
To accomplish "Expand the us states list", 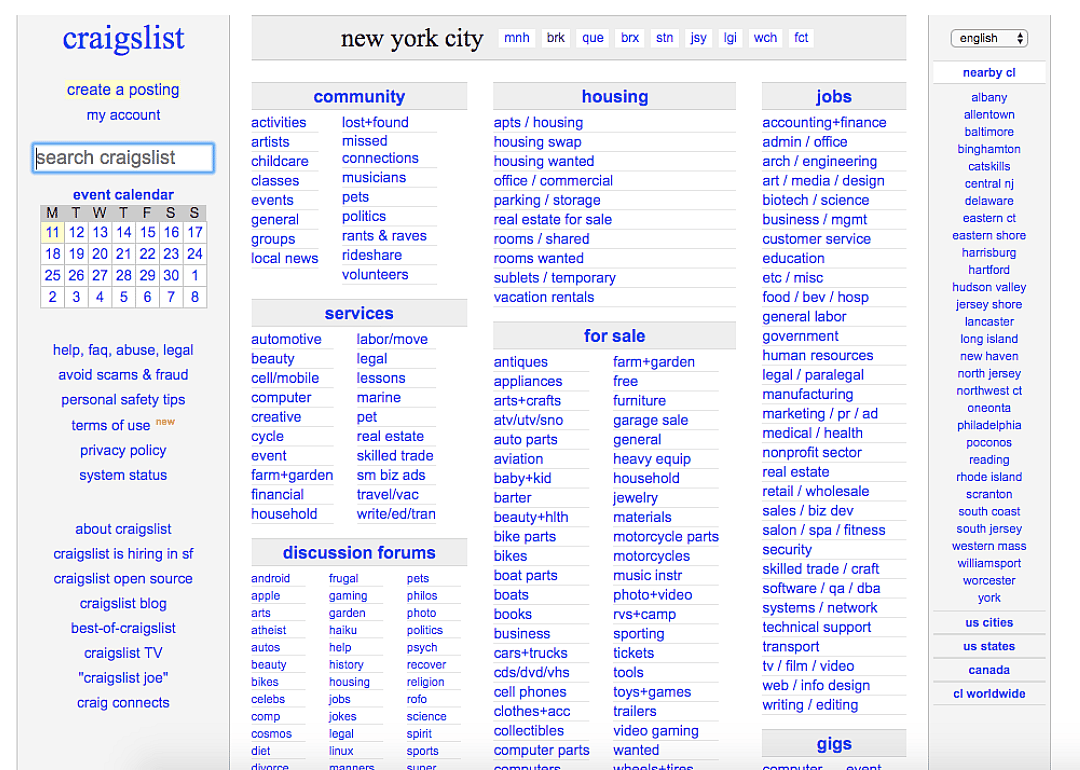I will tap(988, 646).
